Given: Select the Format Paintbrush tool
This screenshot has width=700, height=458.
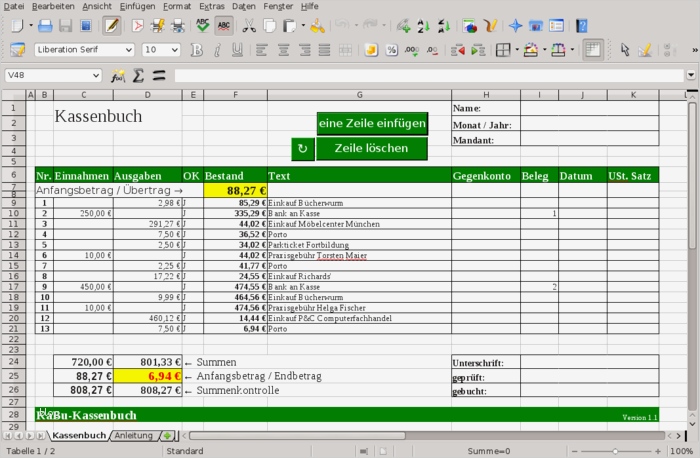Looking at the screenshot, I should coord(317,26).
